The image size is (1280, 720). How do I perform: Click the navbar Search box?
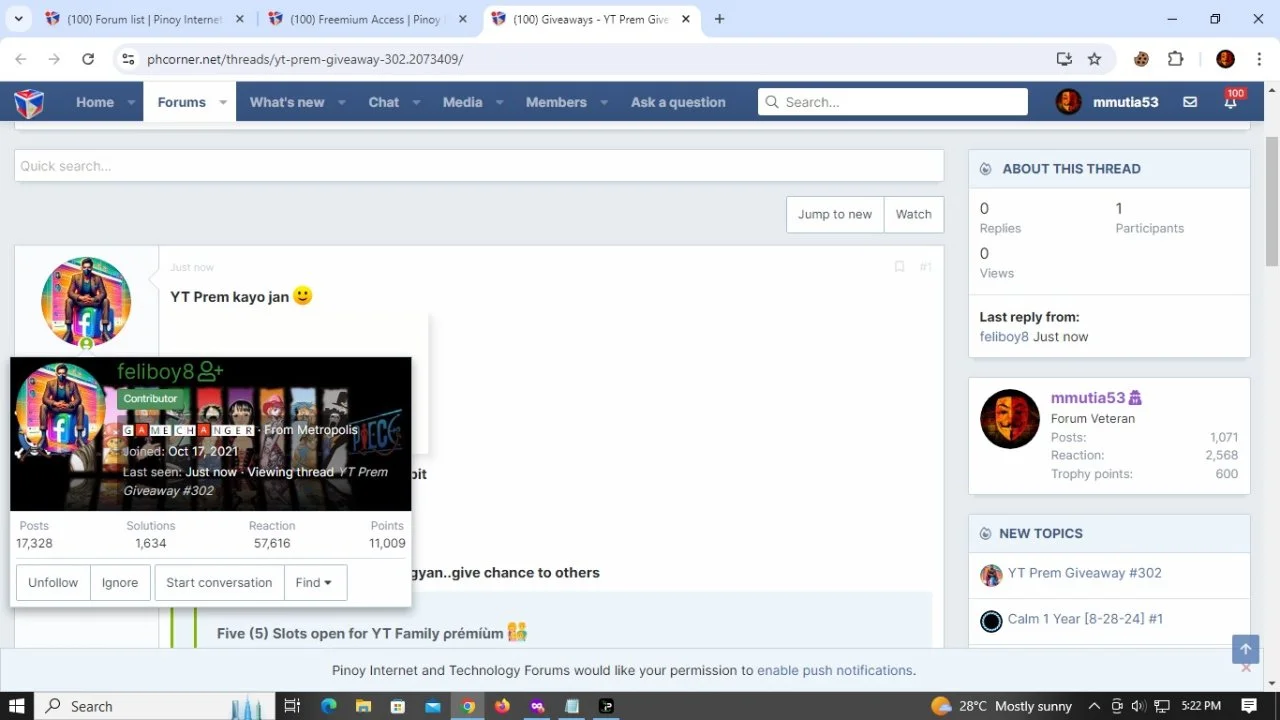[x=893, y=102]
